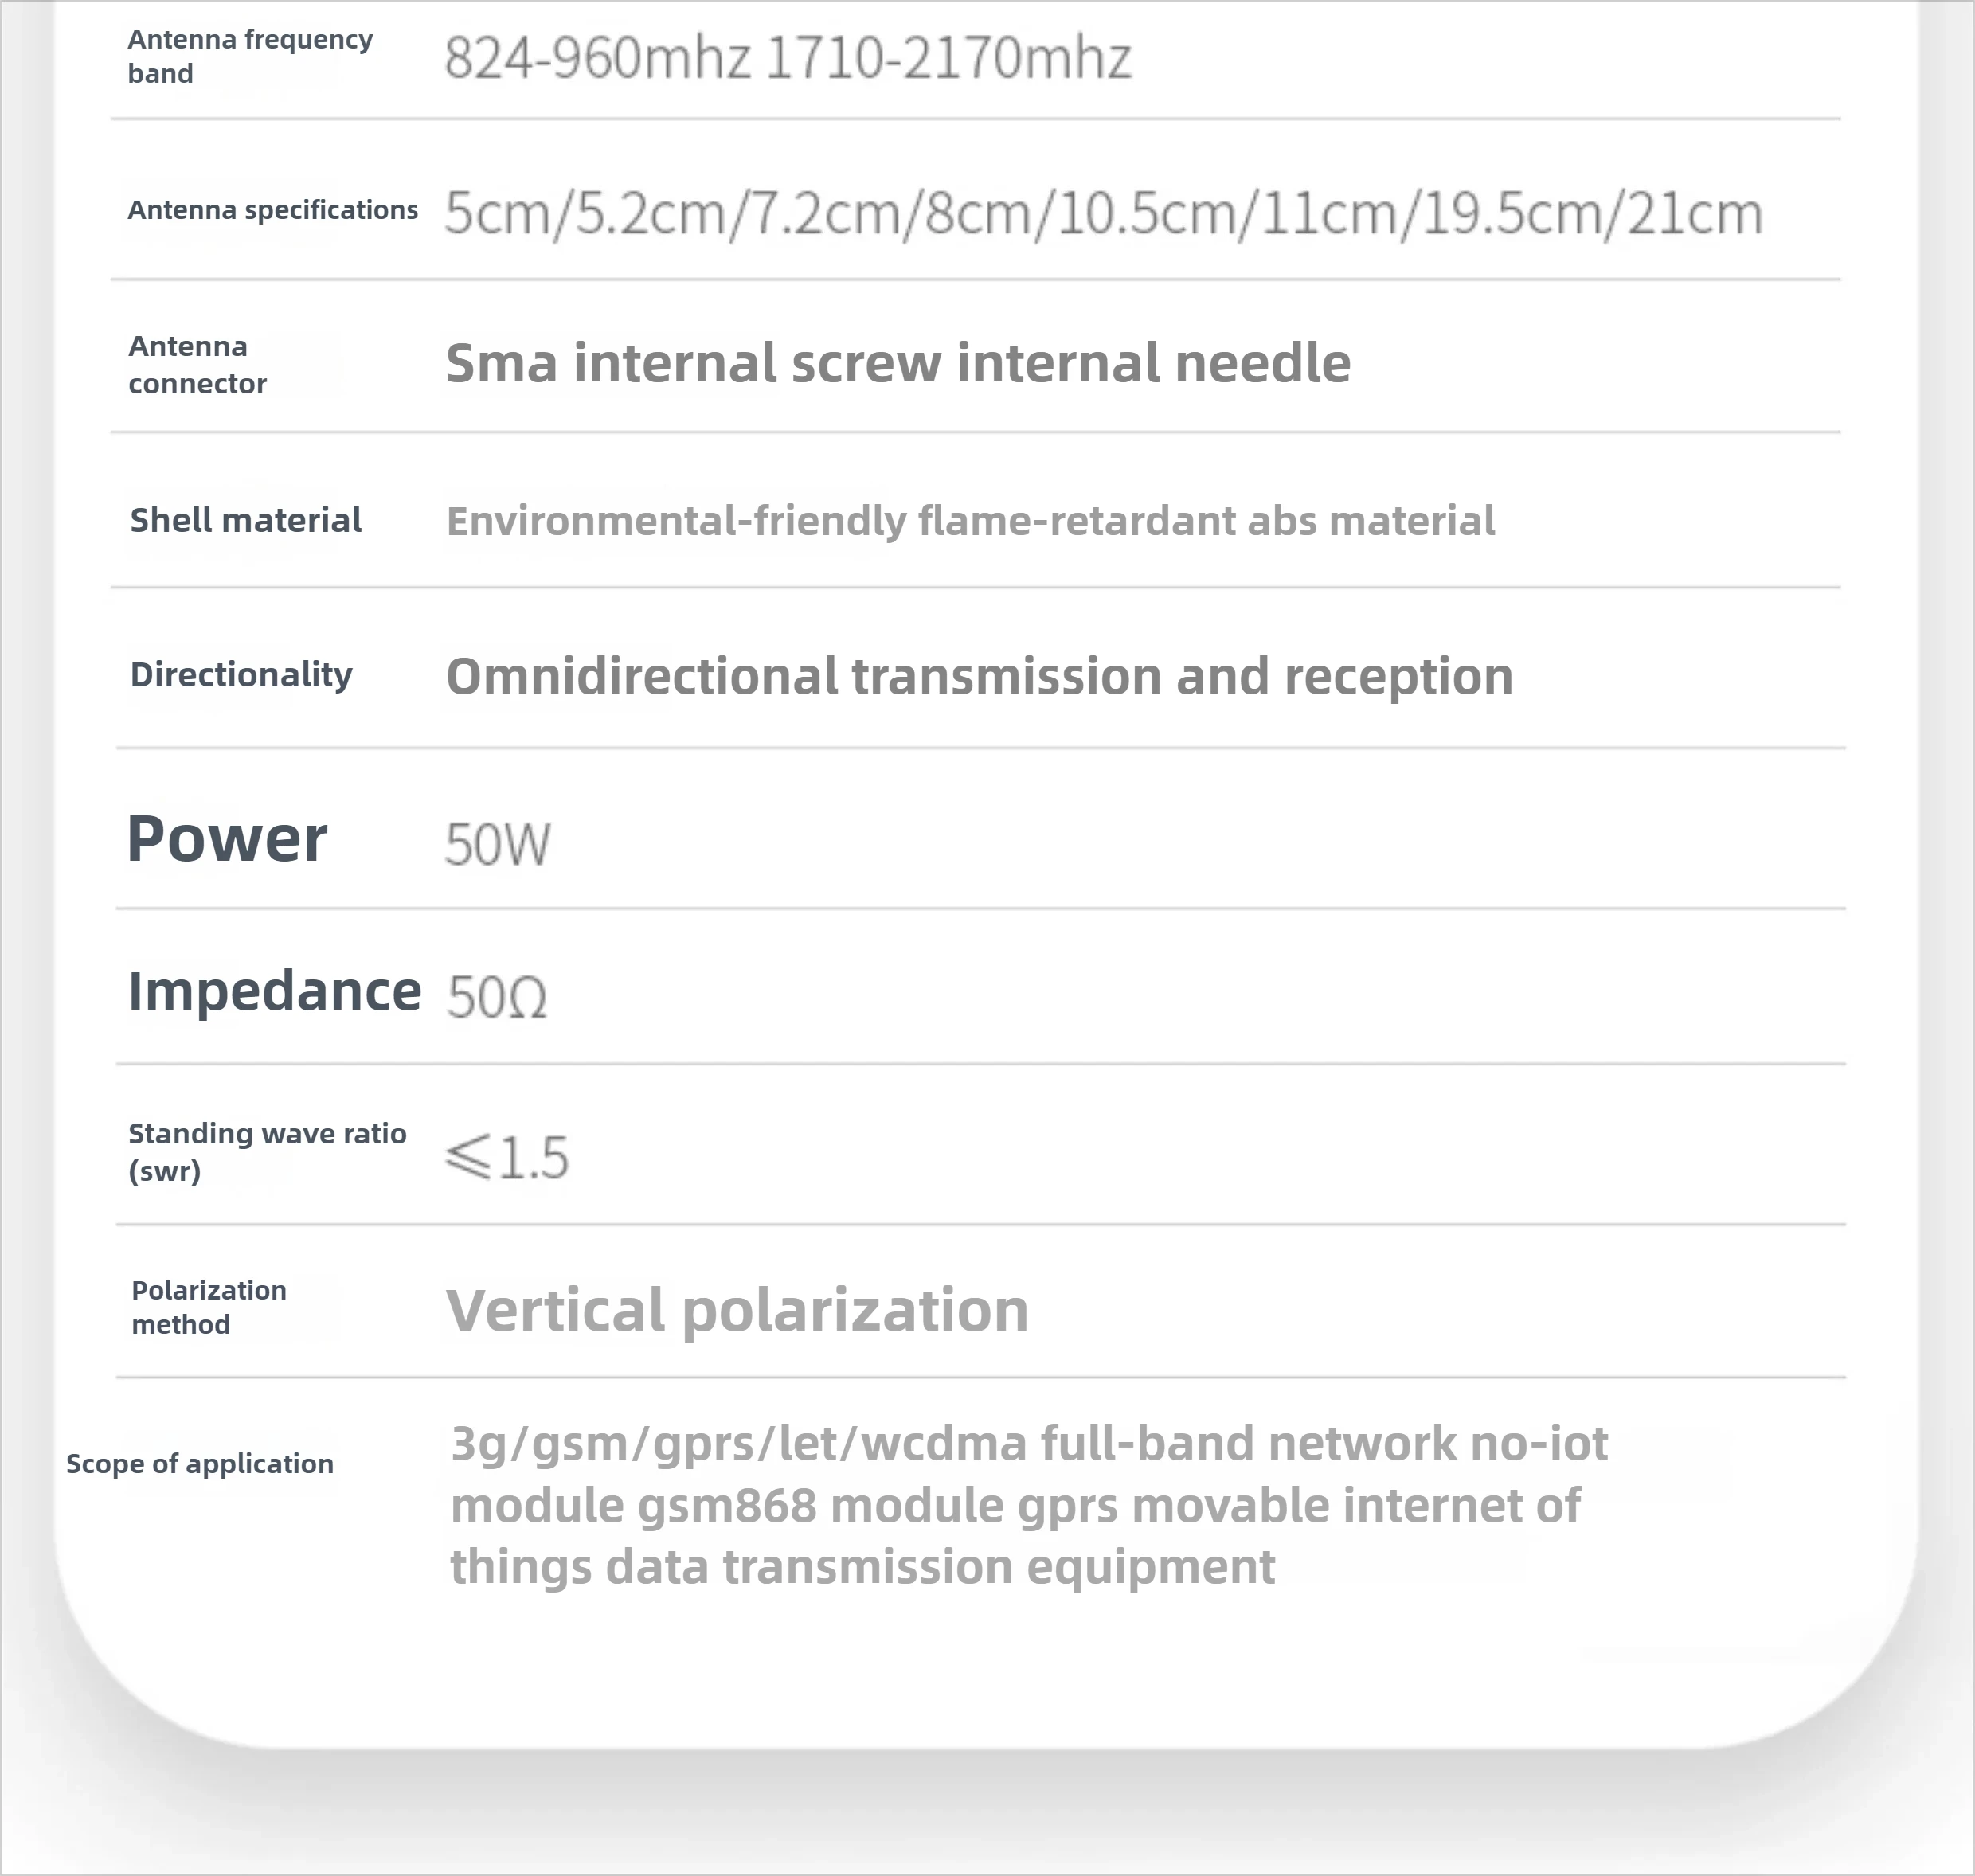Click the 50Ω impedance value
This screenshot has height=1876, width=1975.
497,997
